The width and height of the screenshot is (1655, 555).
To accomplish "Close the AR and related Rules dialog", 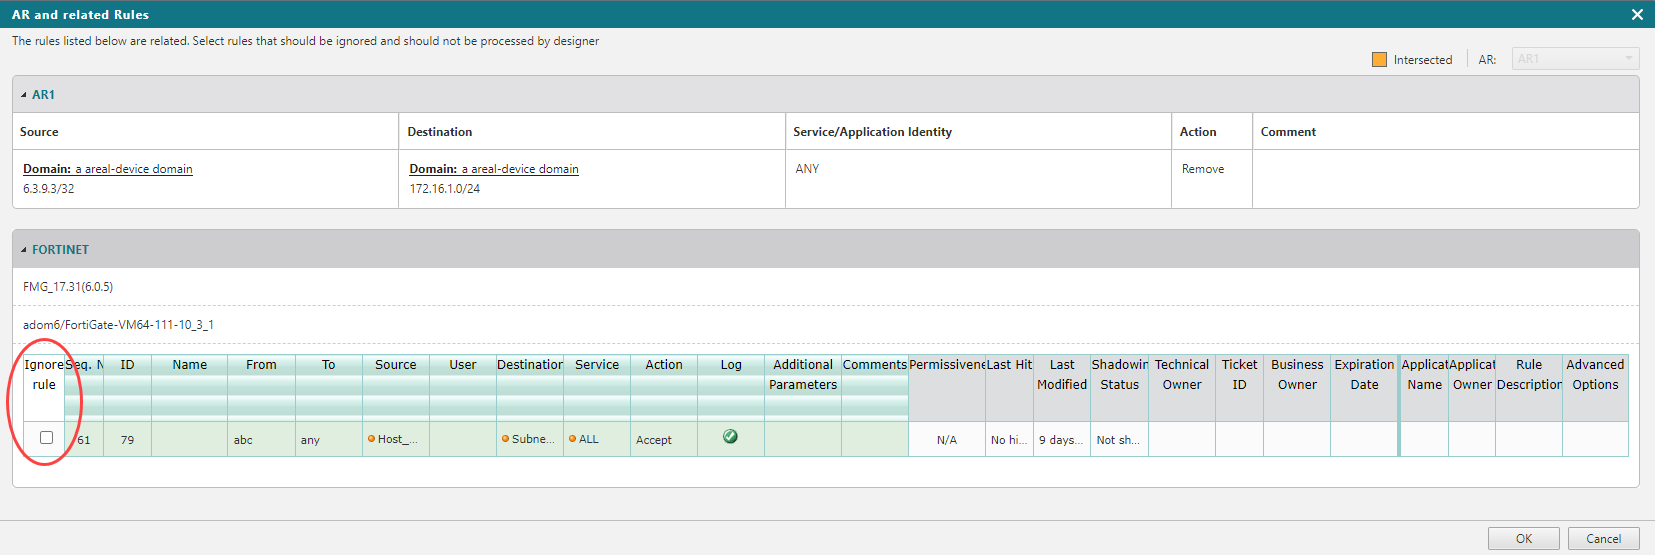I will tap(1637, 14).
